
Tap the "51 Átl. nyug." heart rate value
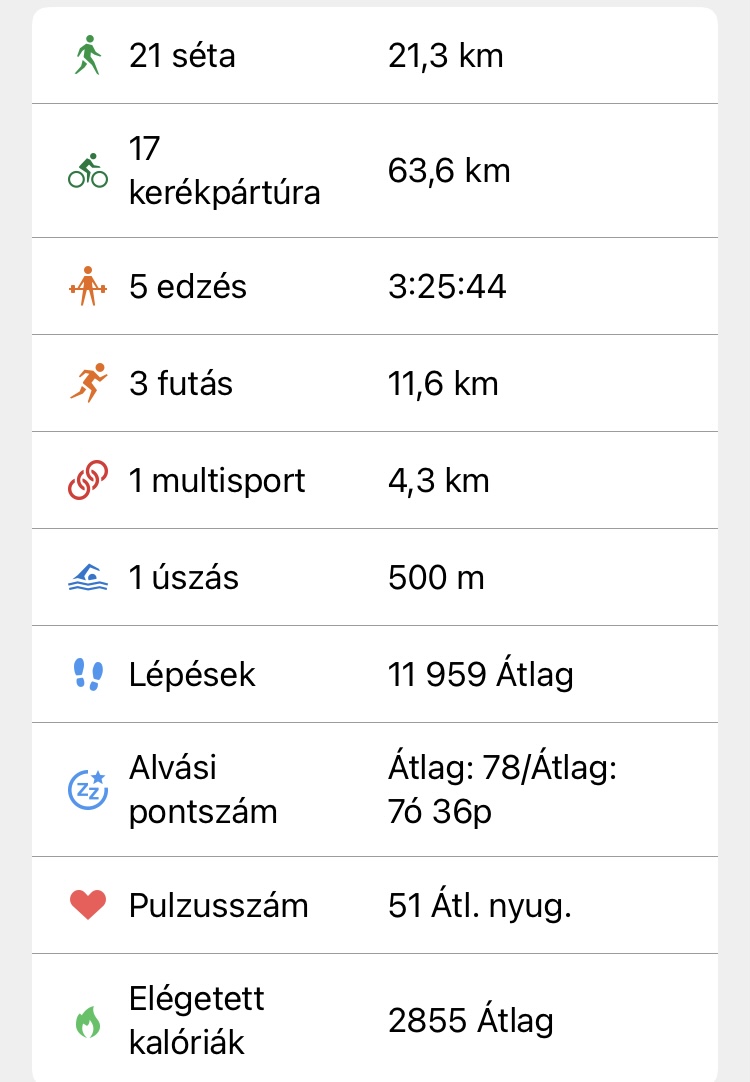[x=479, y=905]
